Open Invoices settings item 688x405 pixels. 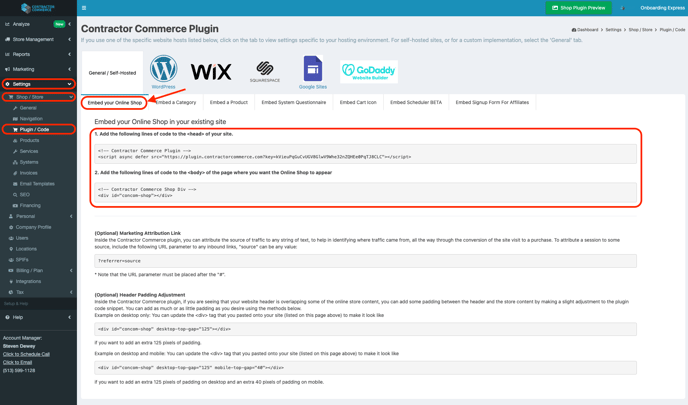pyautogui.click(x=29, y=173)
